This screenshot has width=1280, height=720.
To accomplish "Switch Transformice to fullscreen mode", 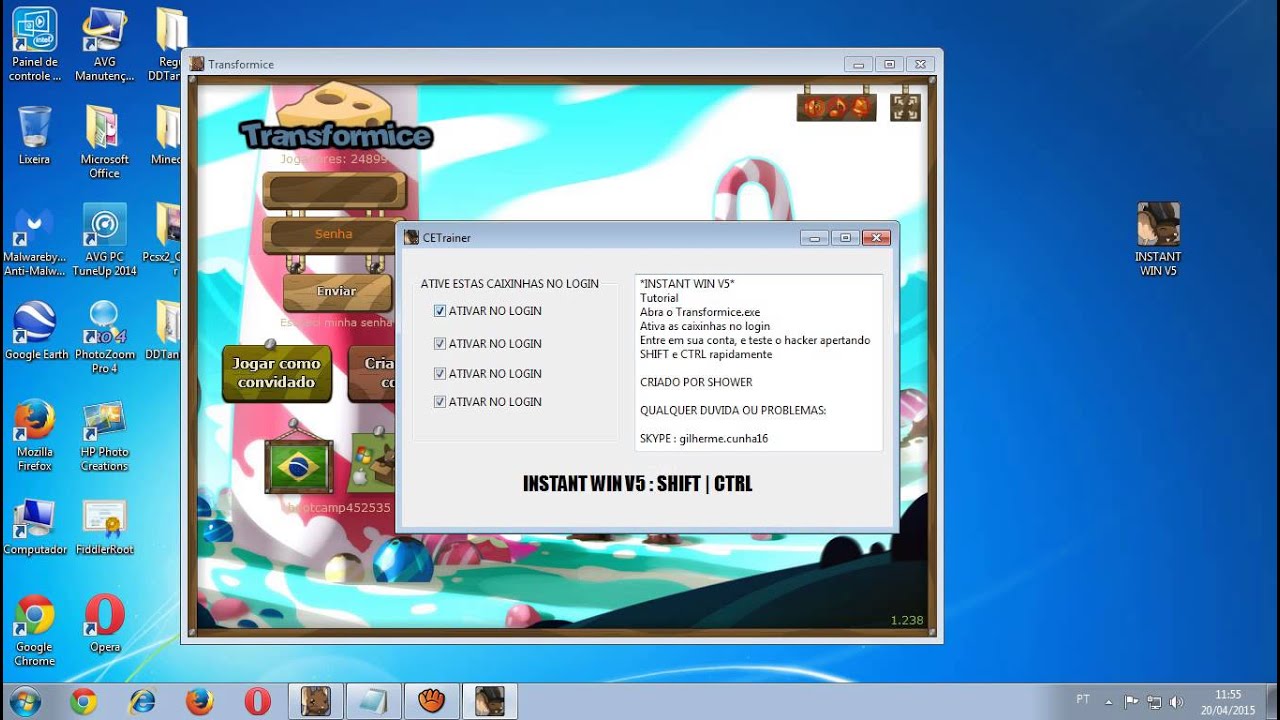I will [x=905, y=107].
